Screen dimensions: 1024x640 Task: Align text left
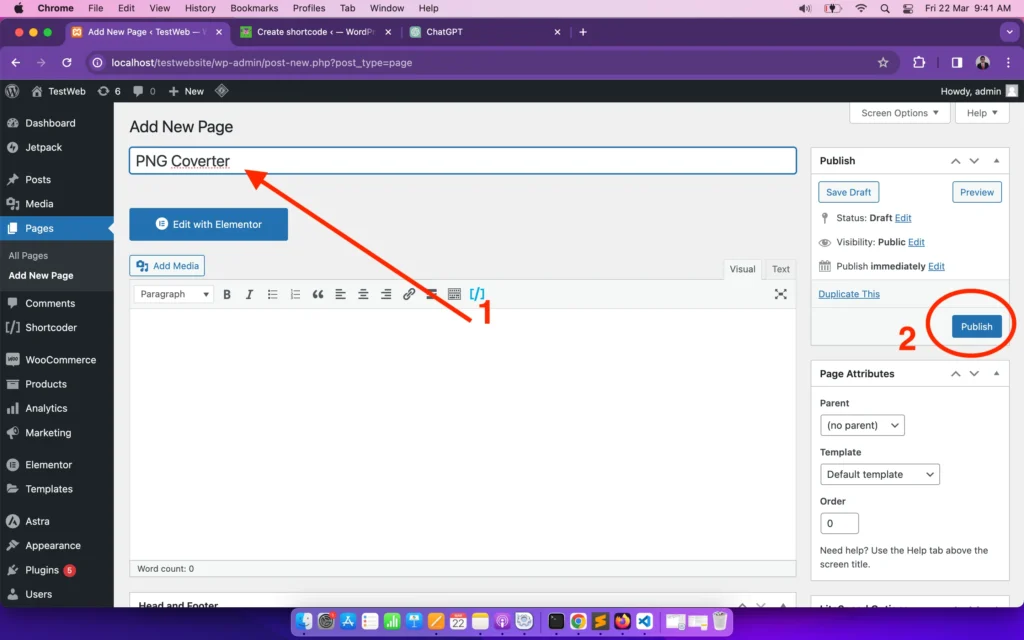pyautogui.click(x=340, y=295)
